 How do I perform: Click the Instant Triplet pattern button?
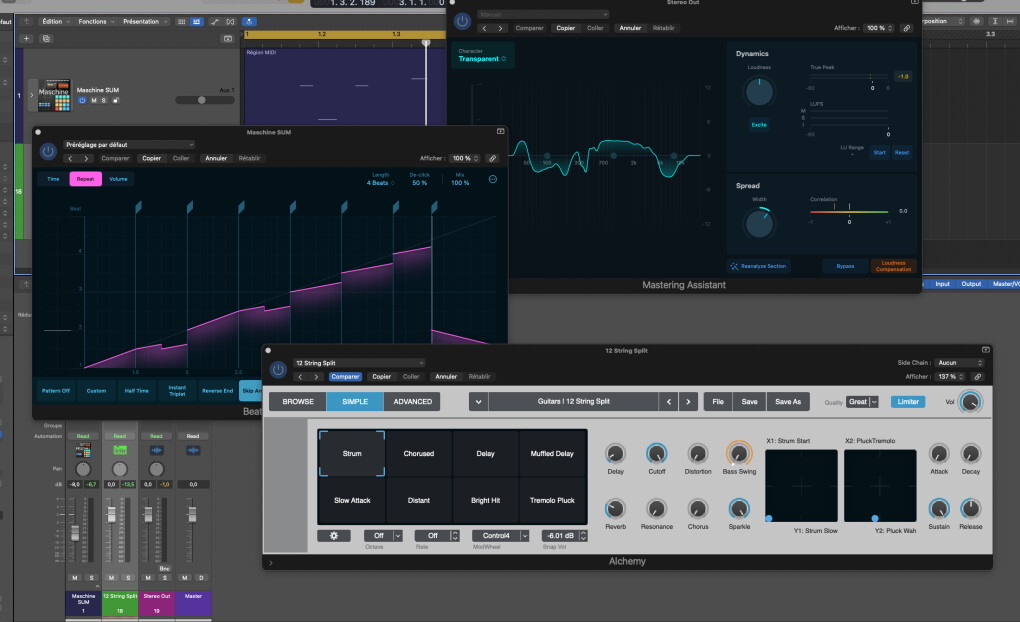coord(177,390)
